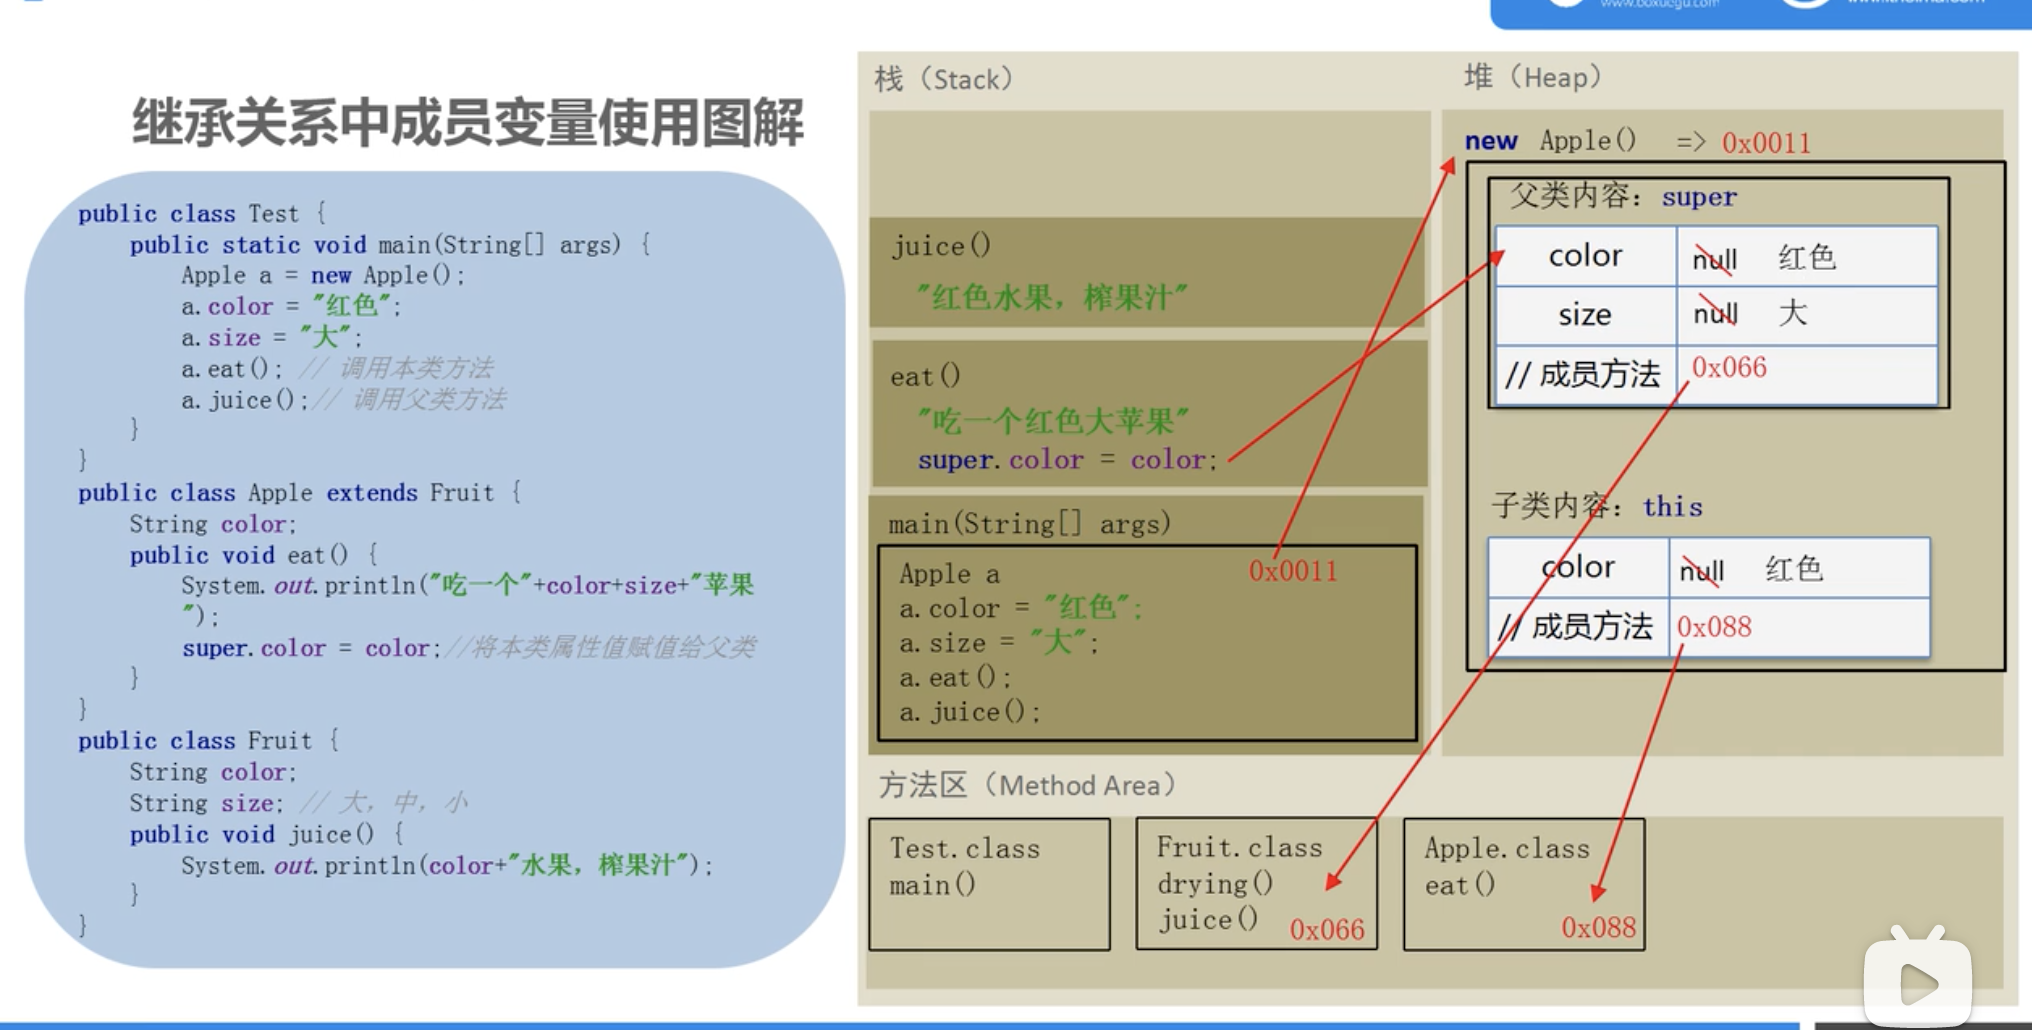Click the code line 'public class Test {'
2032x1030 pixels.
click(x=202, y=213)
